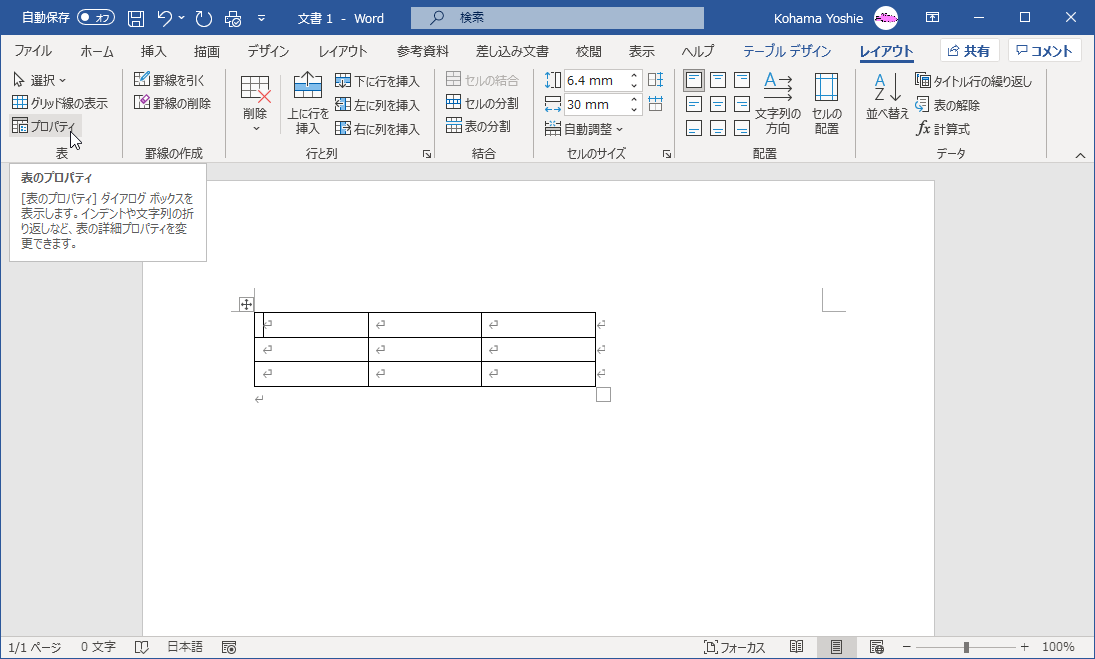Screen dimensions: 1095x659
Task: Select align top center icon
Action: click(x=718, y=80)
